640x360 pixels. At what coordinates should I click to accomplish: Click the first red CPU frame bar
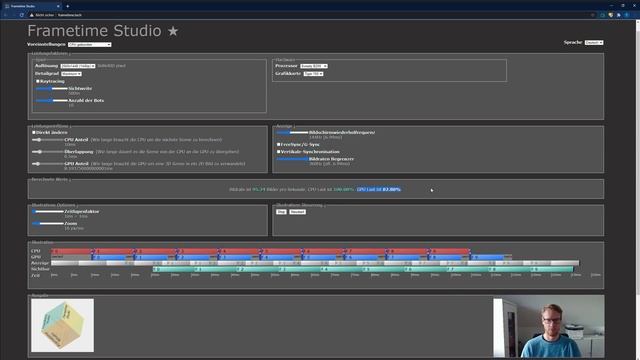71,251
